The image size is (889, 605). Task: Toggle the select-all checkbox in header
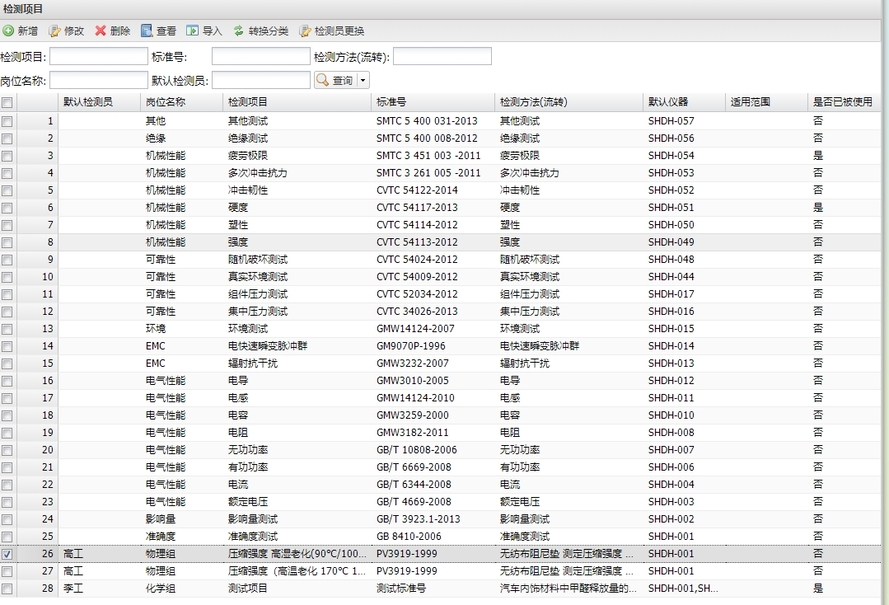click(7, 102)
